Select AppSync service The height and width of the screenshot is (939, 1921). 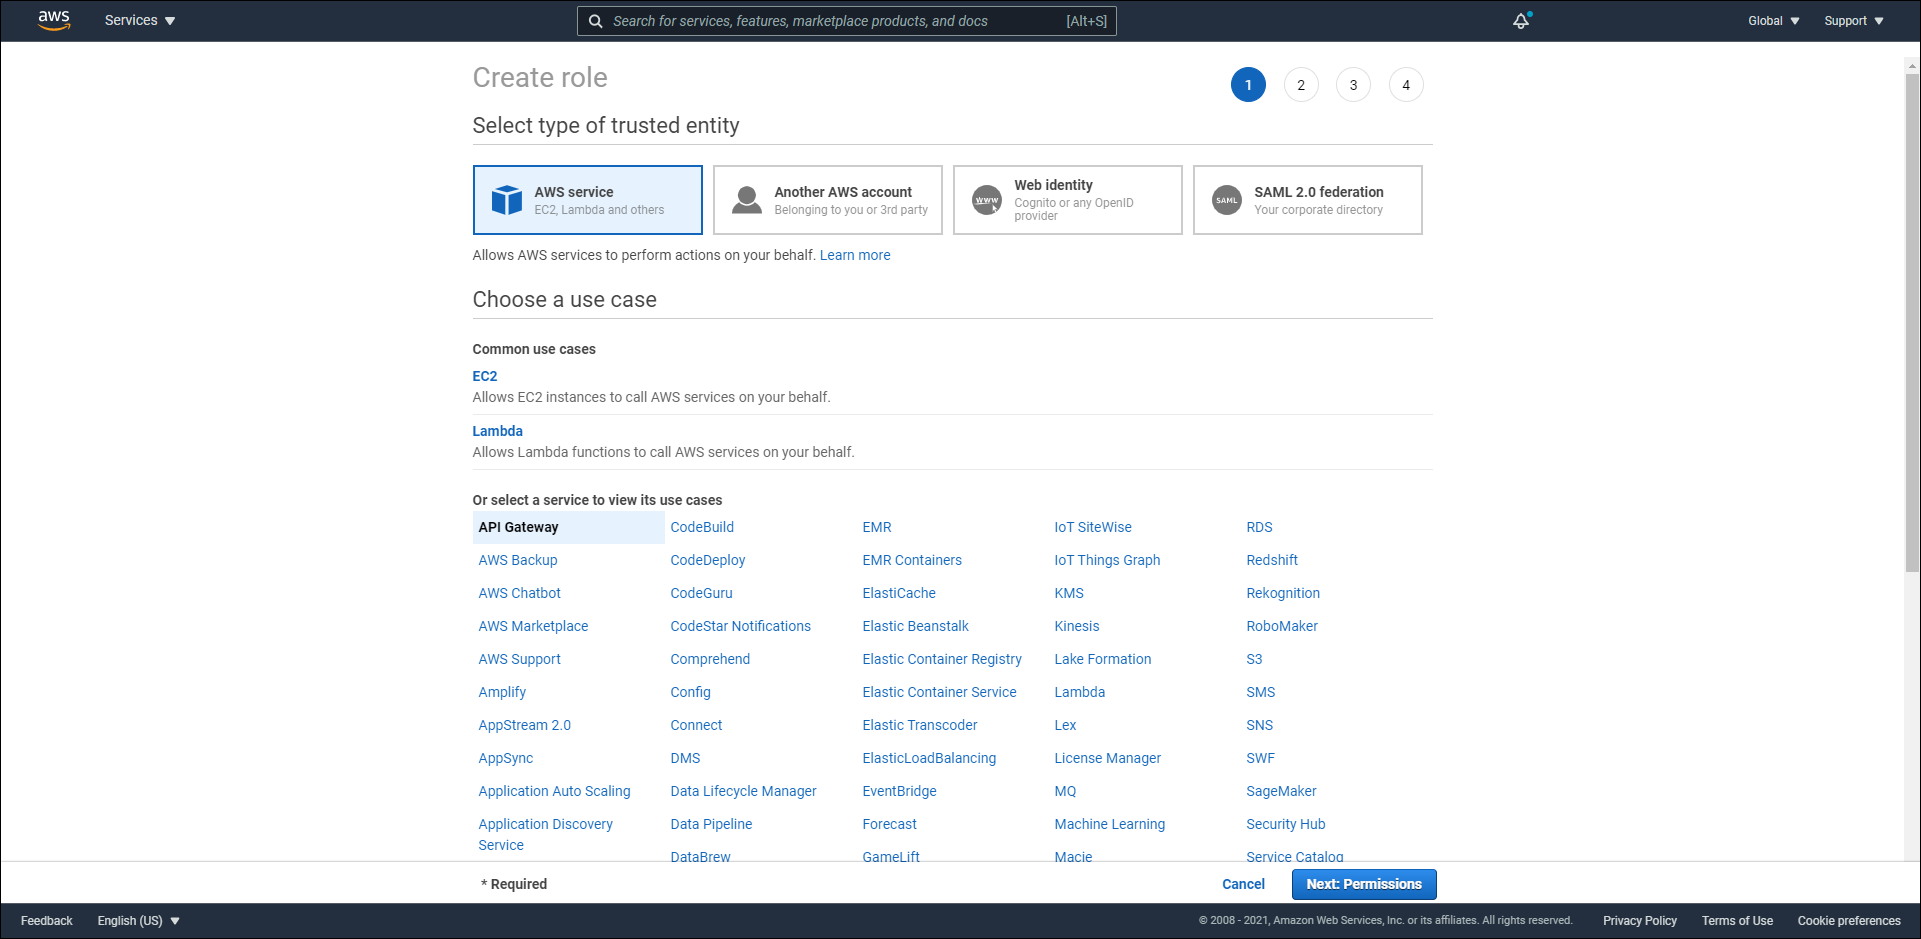pos(506,758)
